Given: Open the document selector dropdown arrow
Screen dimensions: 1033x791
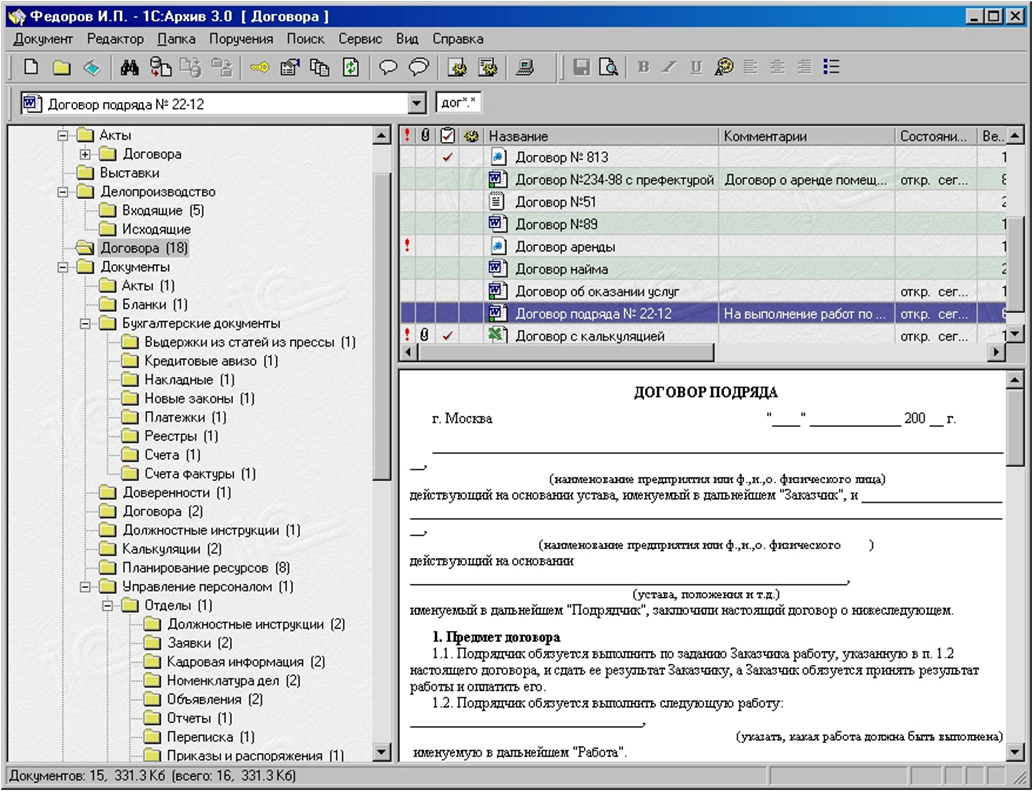Looking at the screenshot, I should [416, 103].
